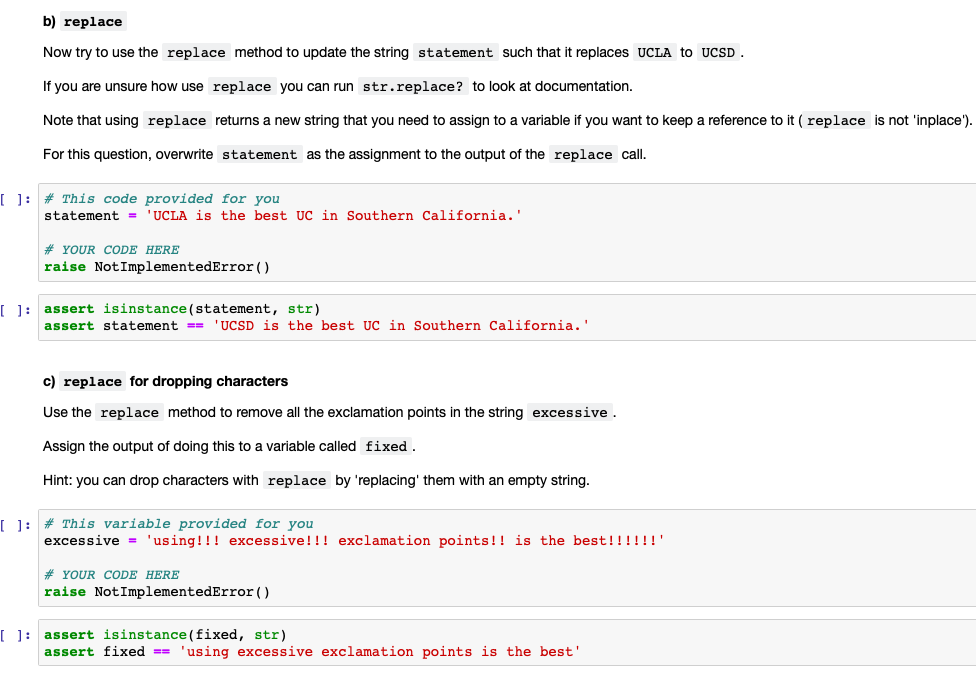Select the assert fixed equality test cell
The width and height of the screenshot is (976, 682).
pos(500,644)
